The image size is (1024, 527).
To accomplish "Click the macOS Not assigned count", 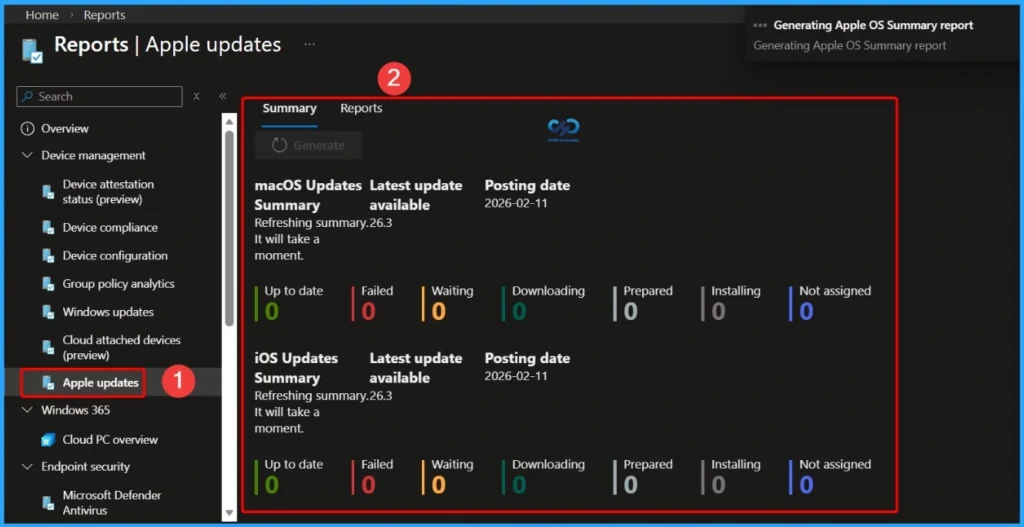I will click(807, 311).
